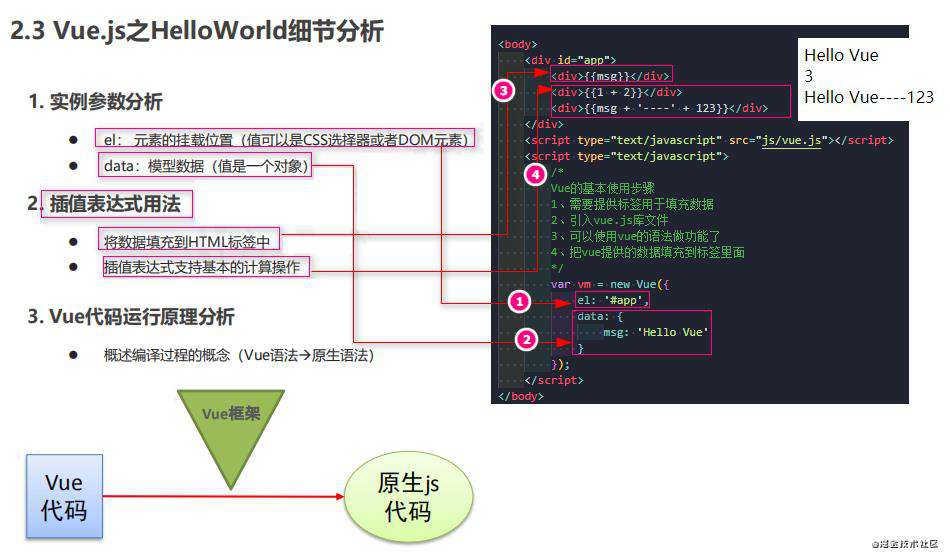
Task: Click comment '2、引入vue.js库文件'
Action: 610,220
